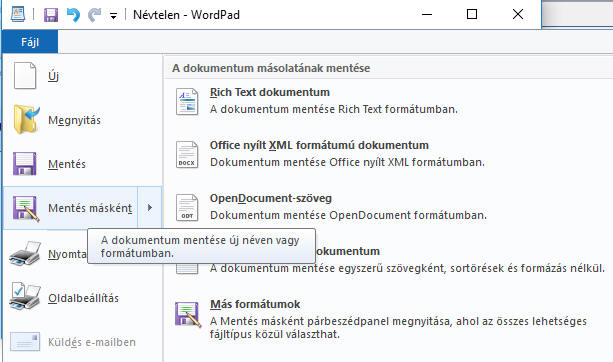Screen dimensions: 613x362
Task: Choose OpenDocument-szöveg save format
Action: click(387, 206)
